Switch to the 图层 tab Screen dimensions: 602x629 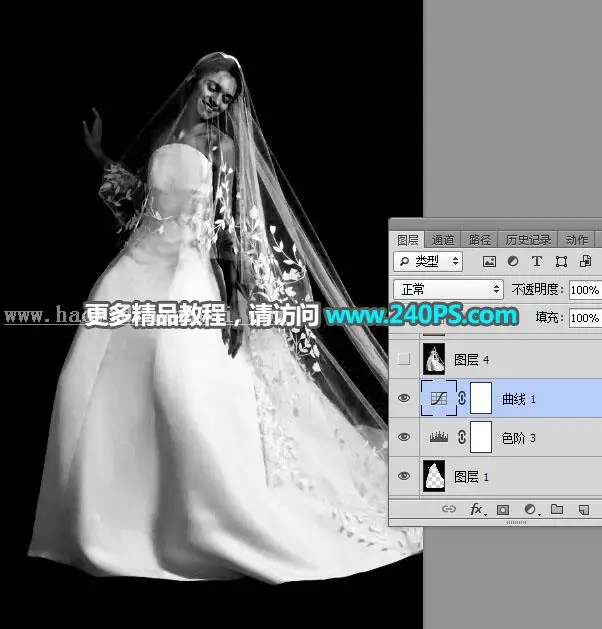pos(407,240)
